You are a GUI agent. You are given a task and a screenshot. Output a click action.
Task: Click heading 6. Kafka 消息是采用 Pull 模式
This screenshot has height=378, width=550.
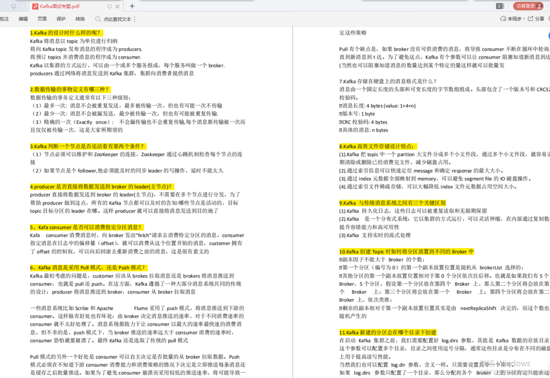click(88, 268)
